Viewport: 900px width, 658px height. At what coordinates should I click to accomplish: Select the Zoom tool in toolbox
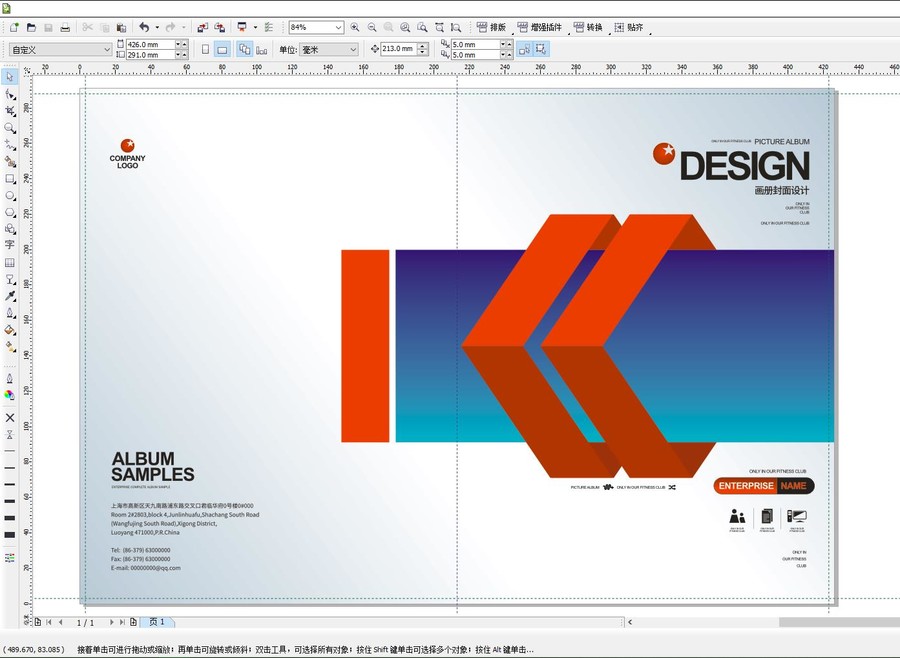[x=10, y=127]
